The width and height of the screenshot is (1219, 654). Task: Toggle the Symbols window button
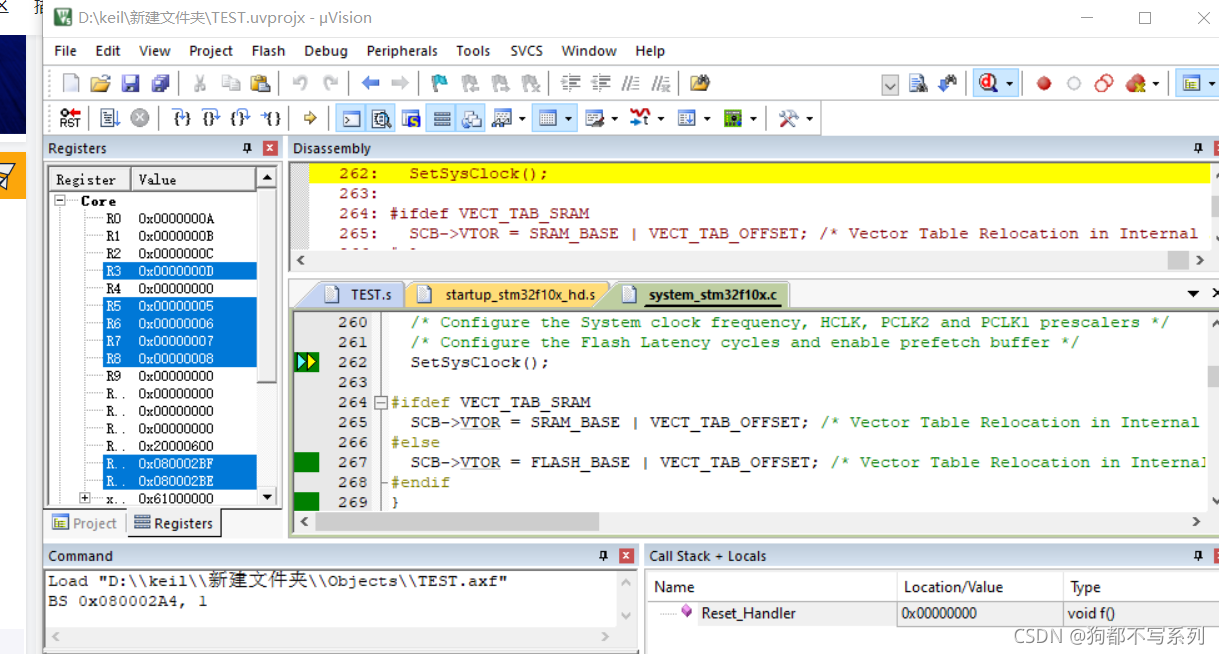click(x=411, y=118)
